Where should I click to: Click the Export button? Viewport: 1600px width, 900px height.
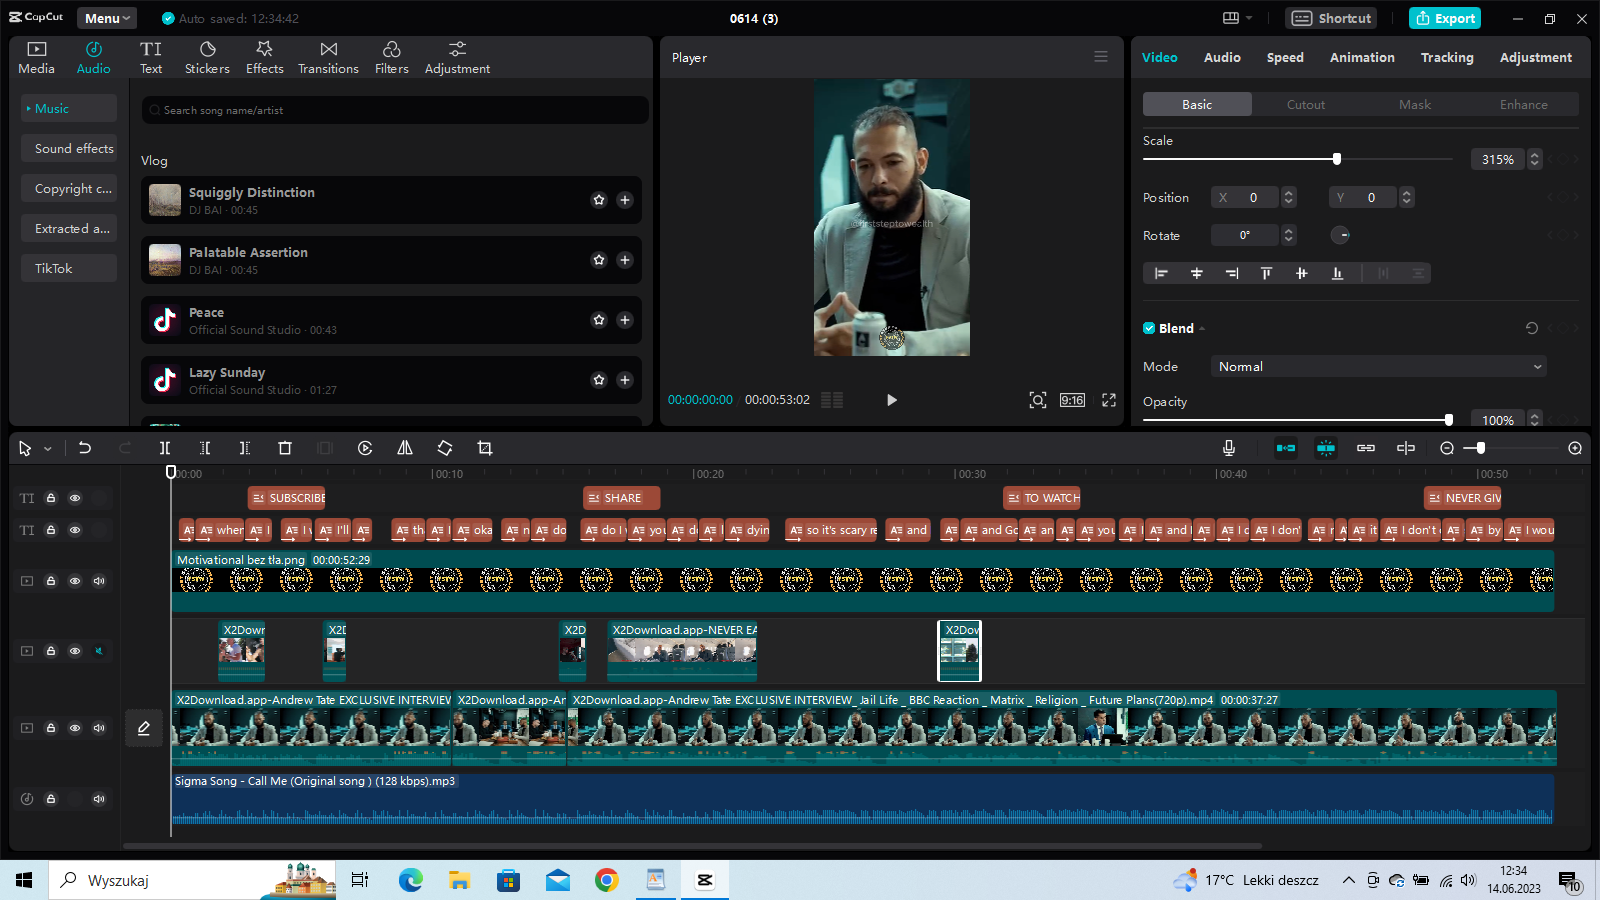pyautogui.click(x=1445, y=18)
